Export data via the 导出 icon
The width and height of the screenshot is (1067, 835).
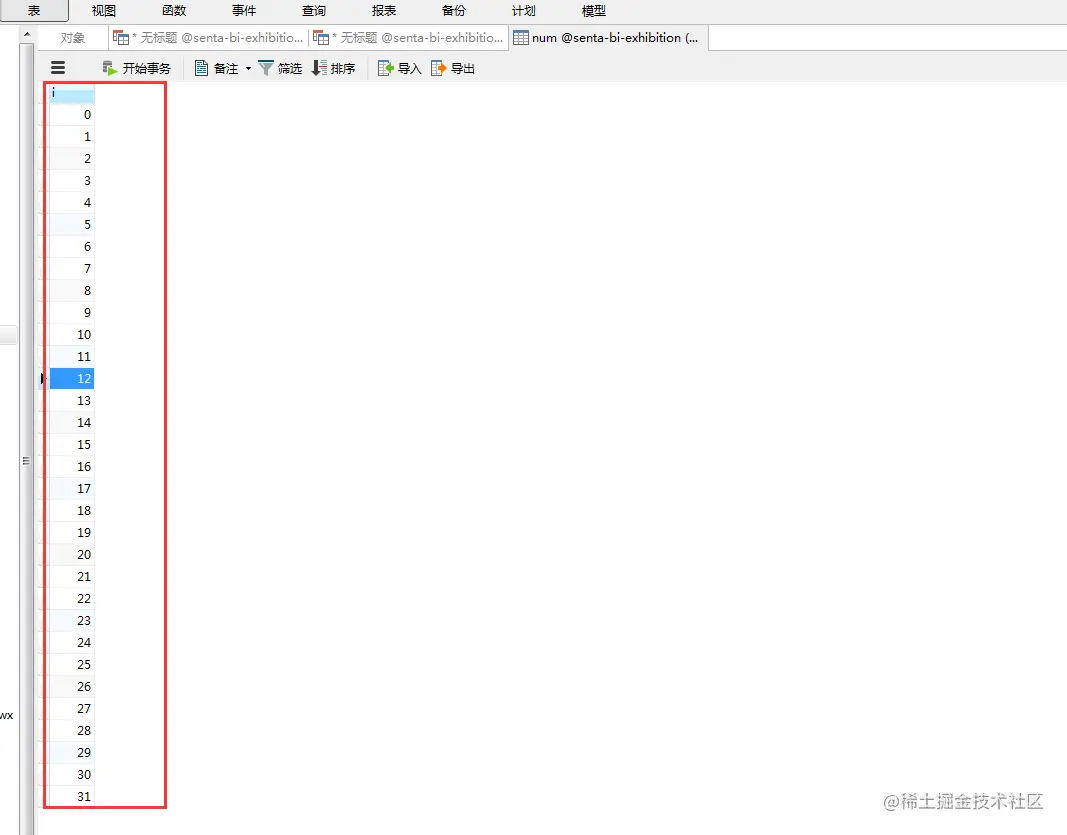(x=452, y=68)
